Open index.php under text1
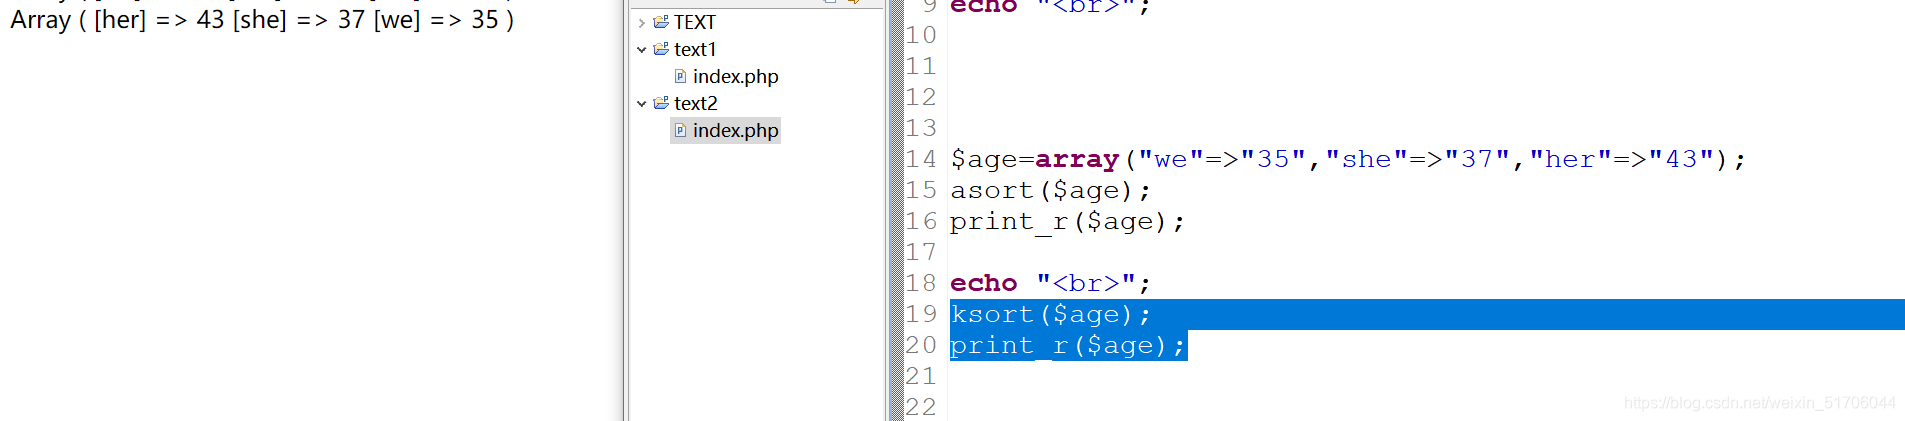This screenshot has width=1905, height=421. 735,76
